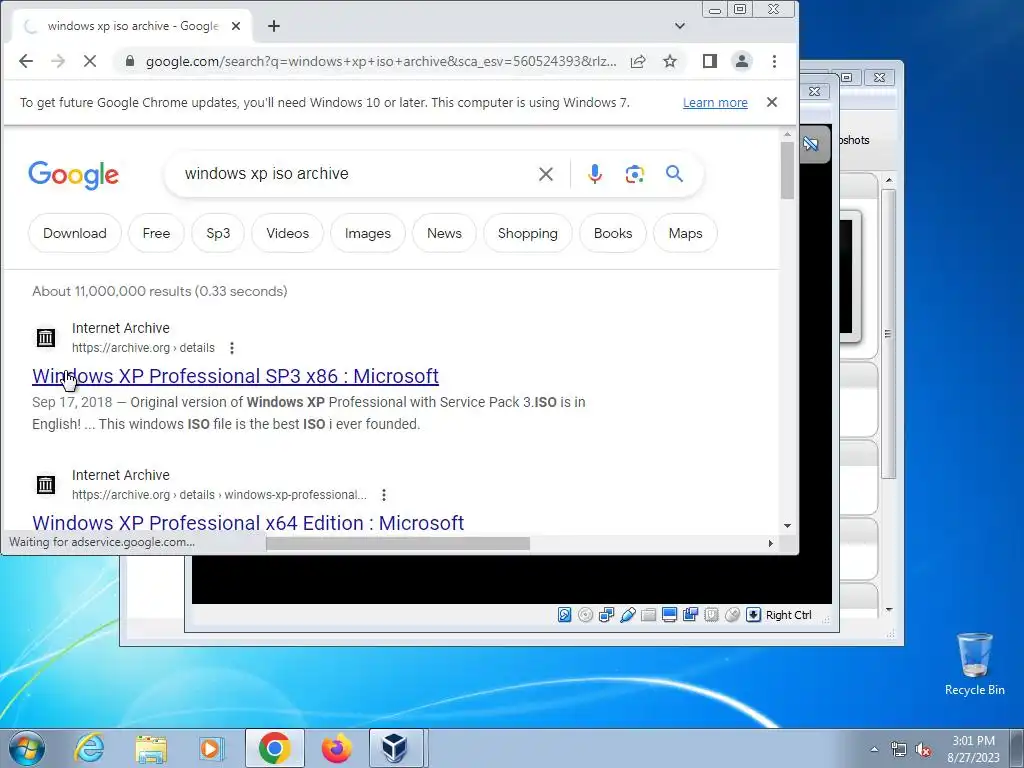Switch to Shopping results
The width and height of the screenshot is (1024, 768).
pyautogui.click(x=528, y=233)
